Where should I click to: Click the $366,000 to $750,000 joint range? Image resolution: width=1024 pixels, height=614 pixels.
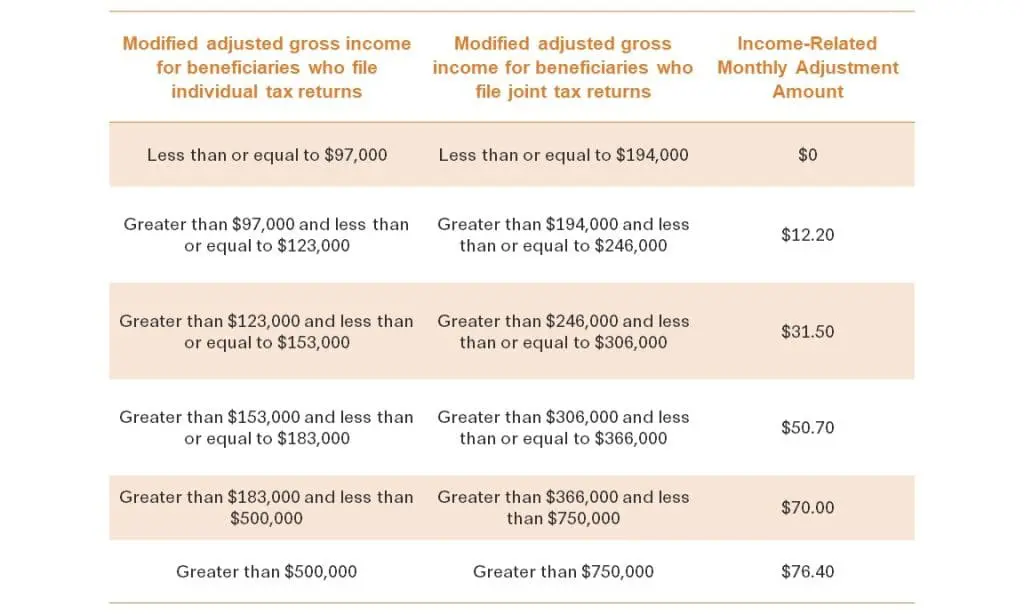[563, 508]
